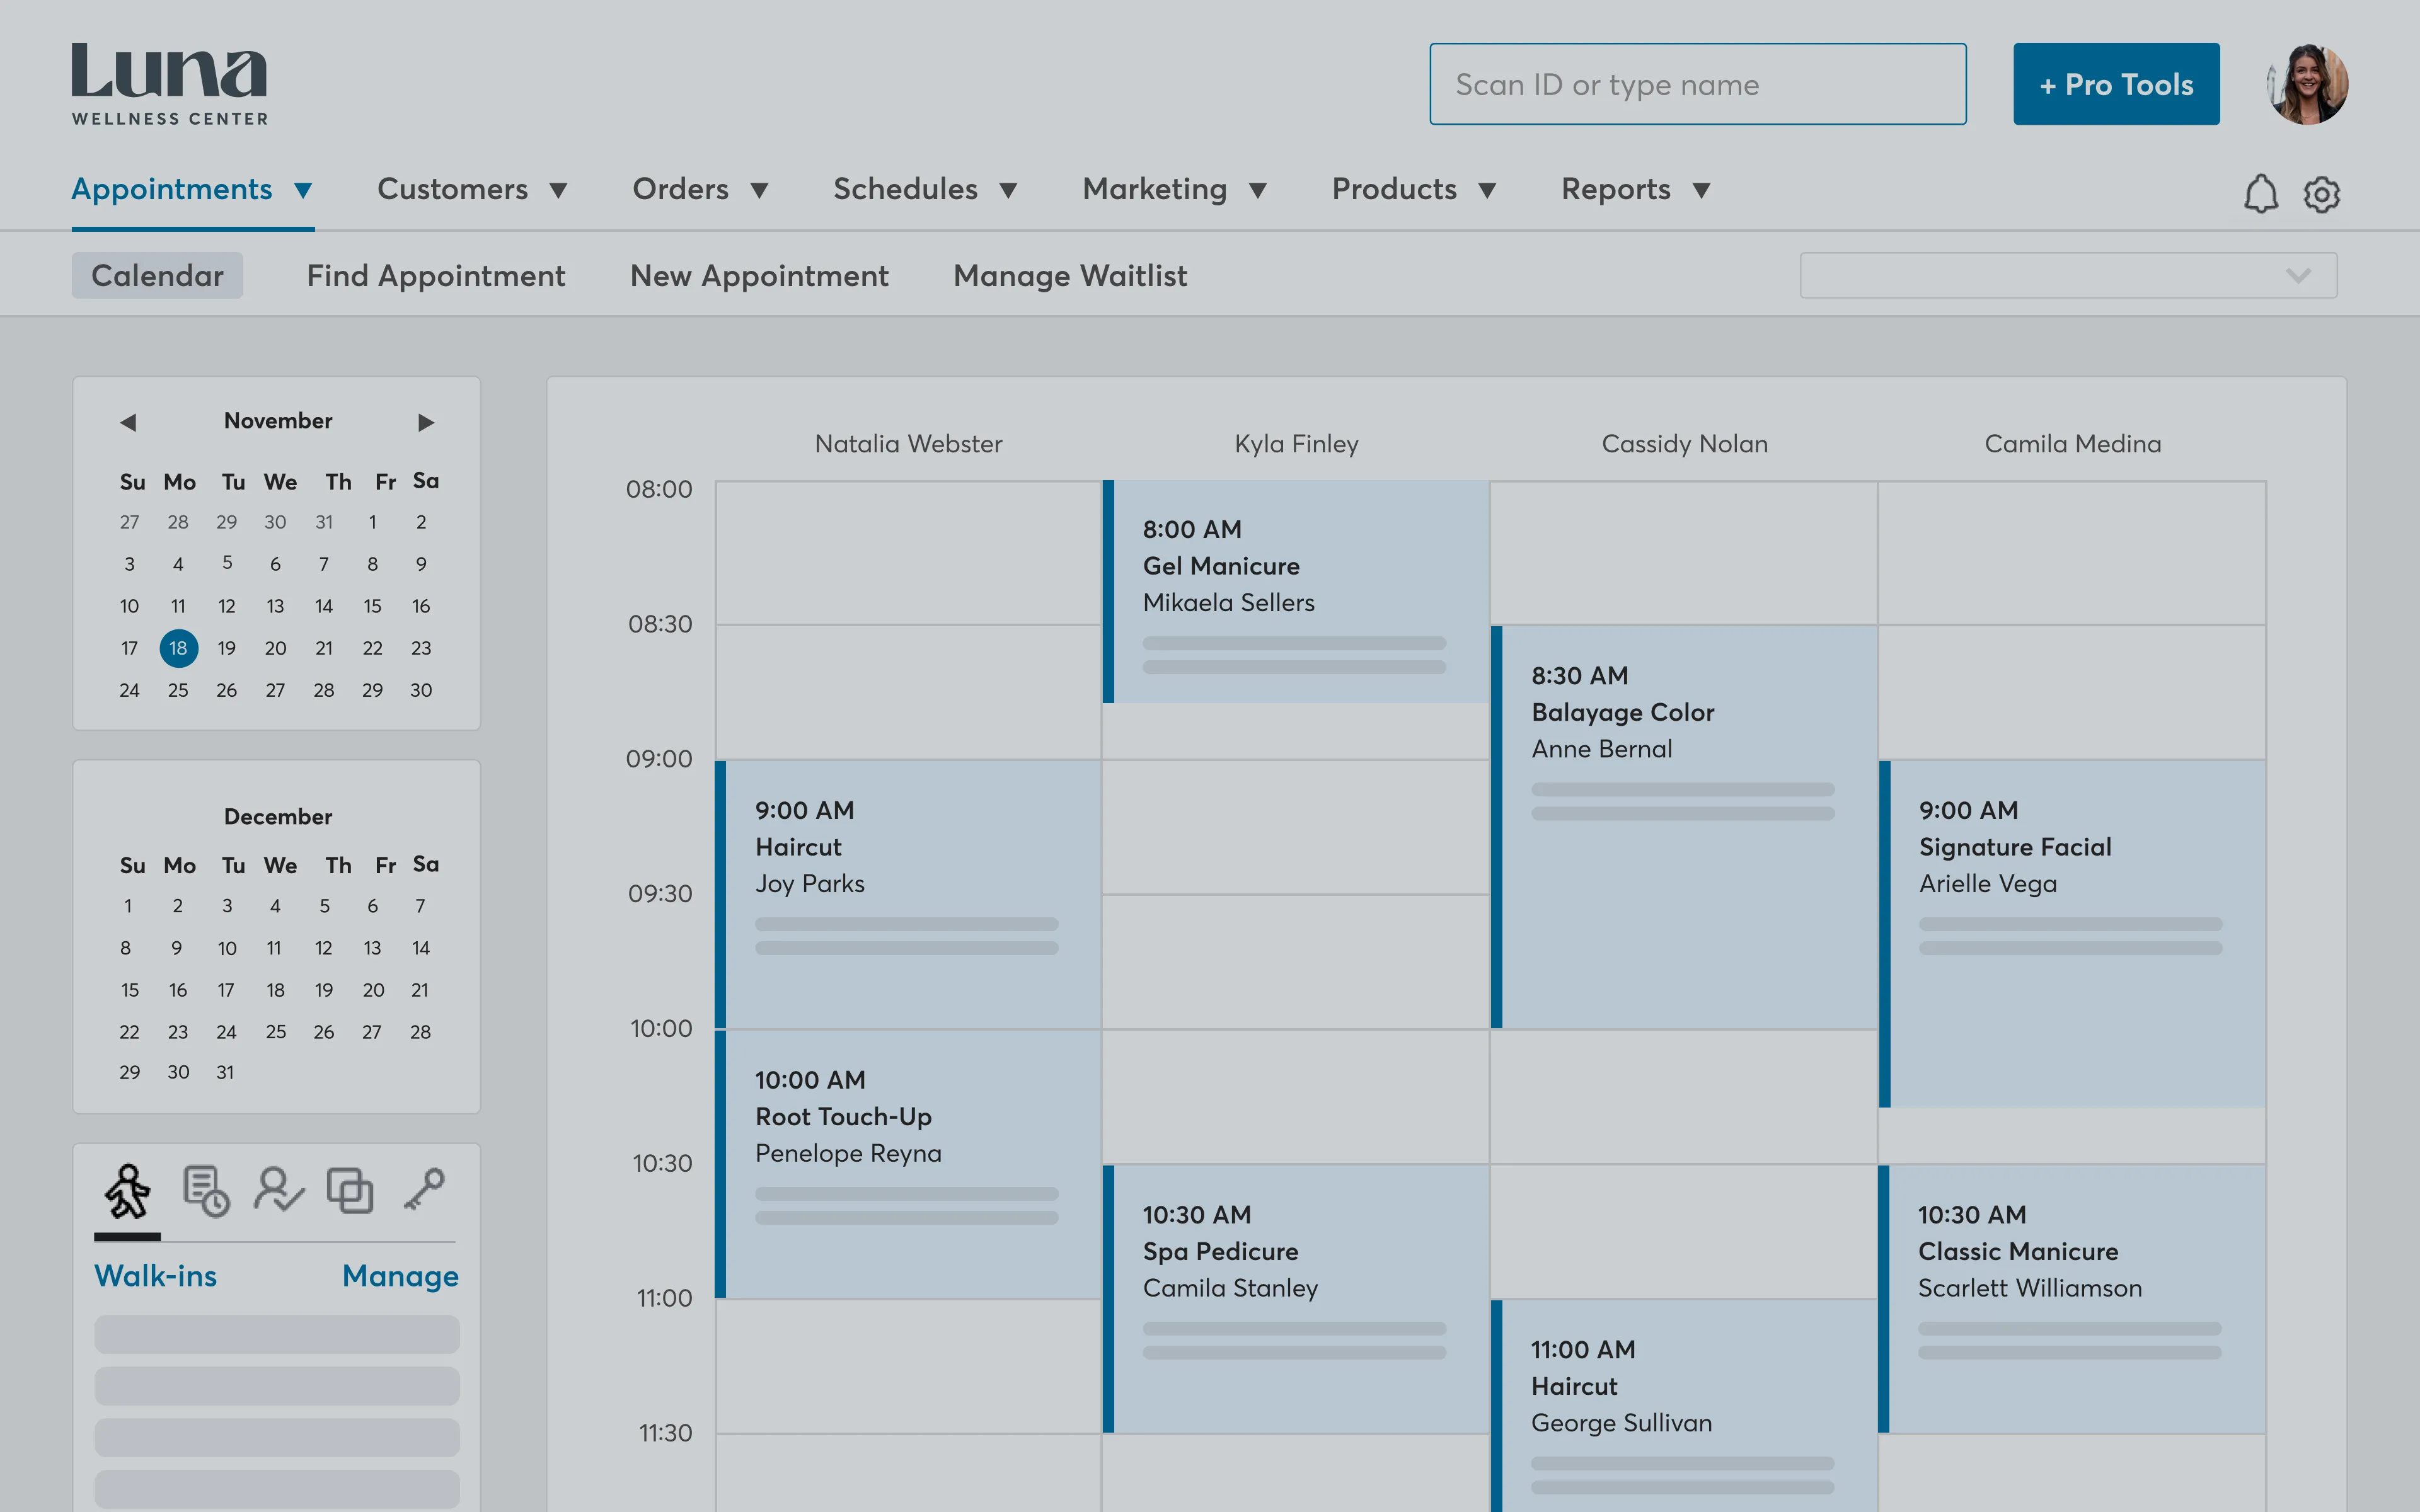
Task: Advance mini calendar to next month arrow
Action: click(x=426, y=422)
